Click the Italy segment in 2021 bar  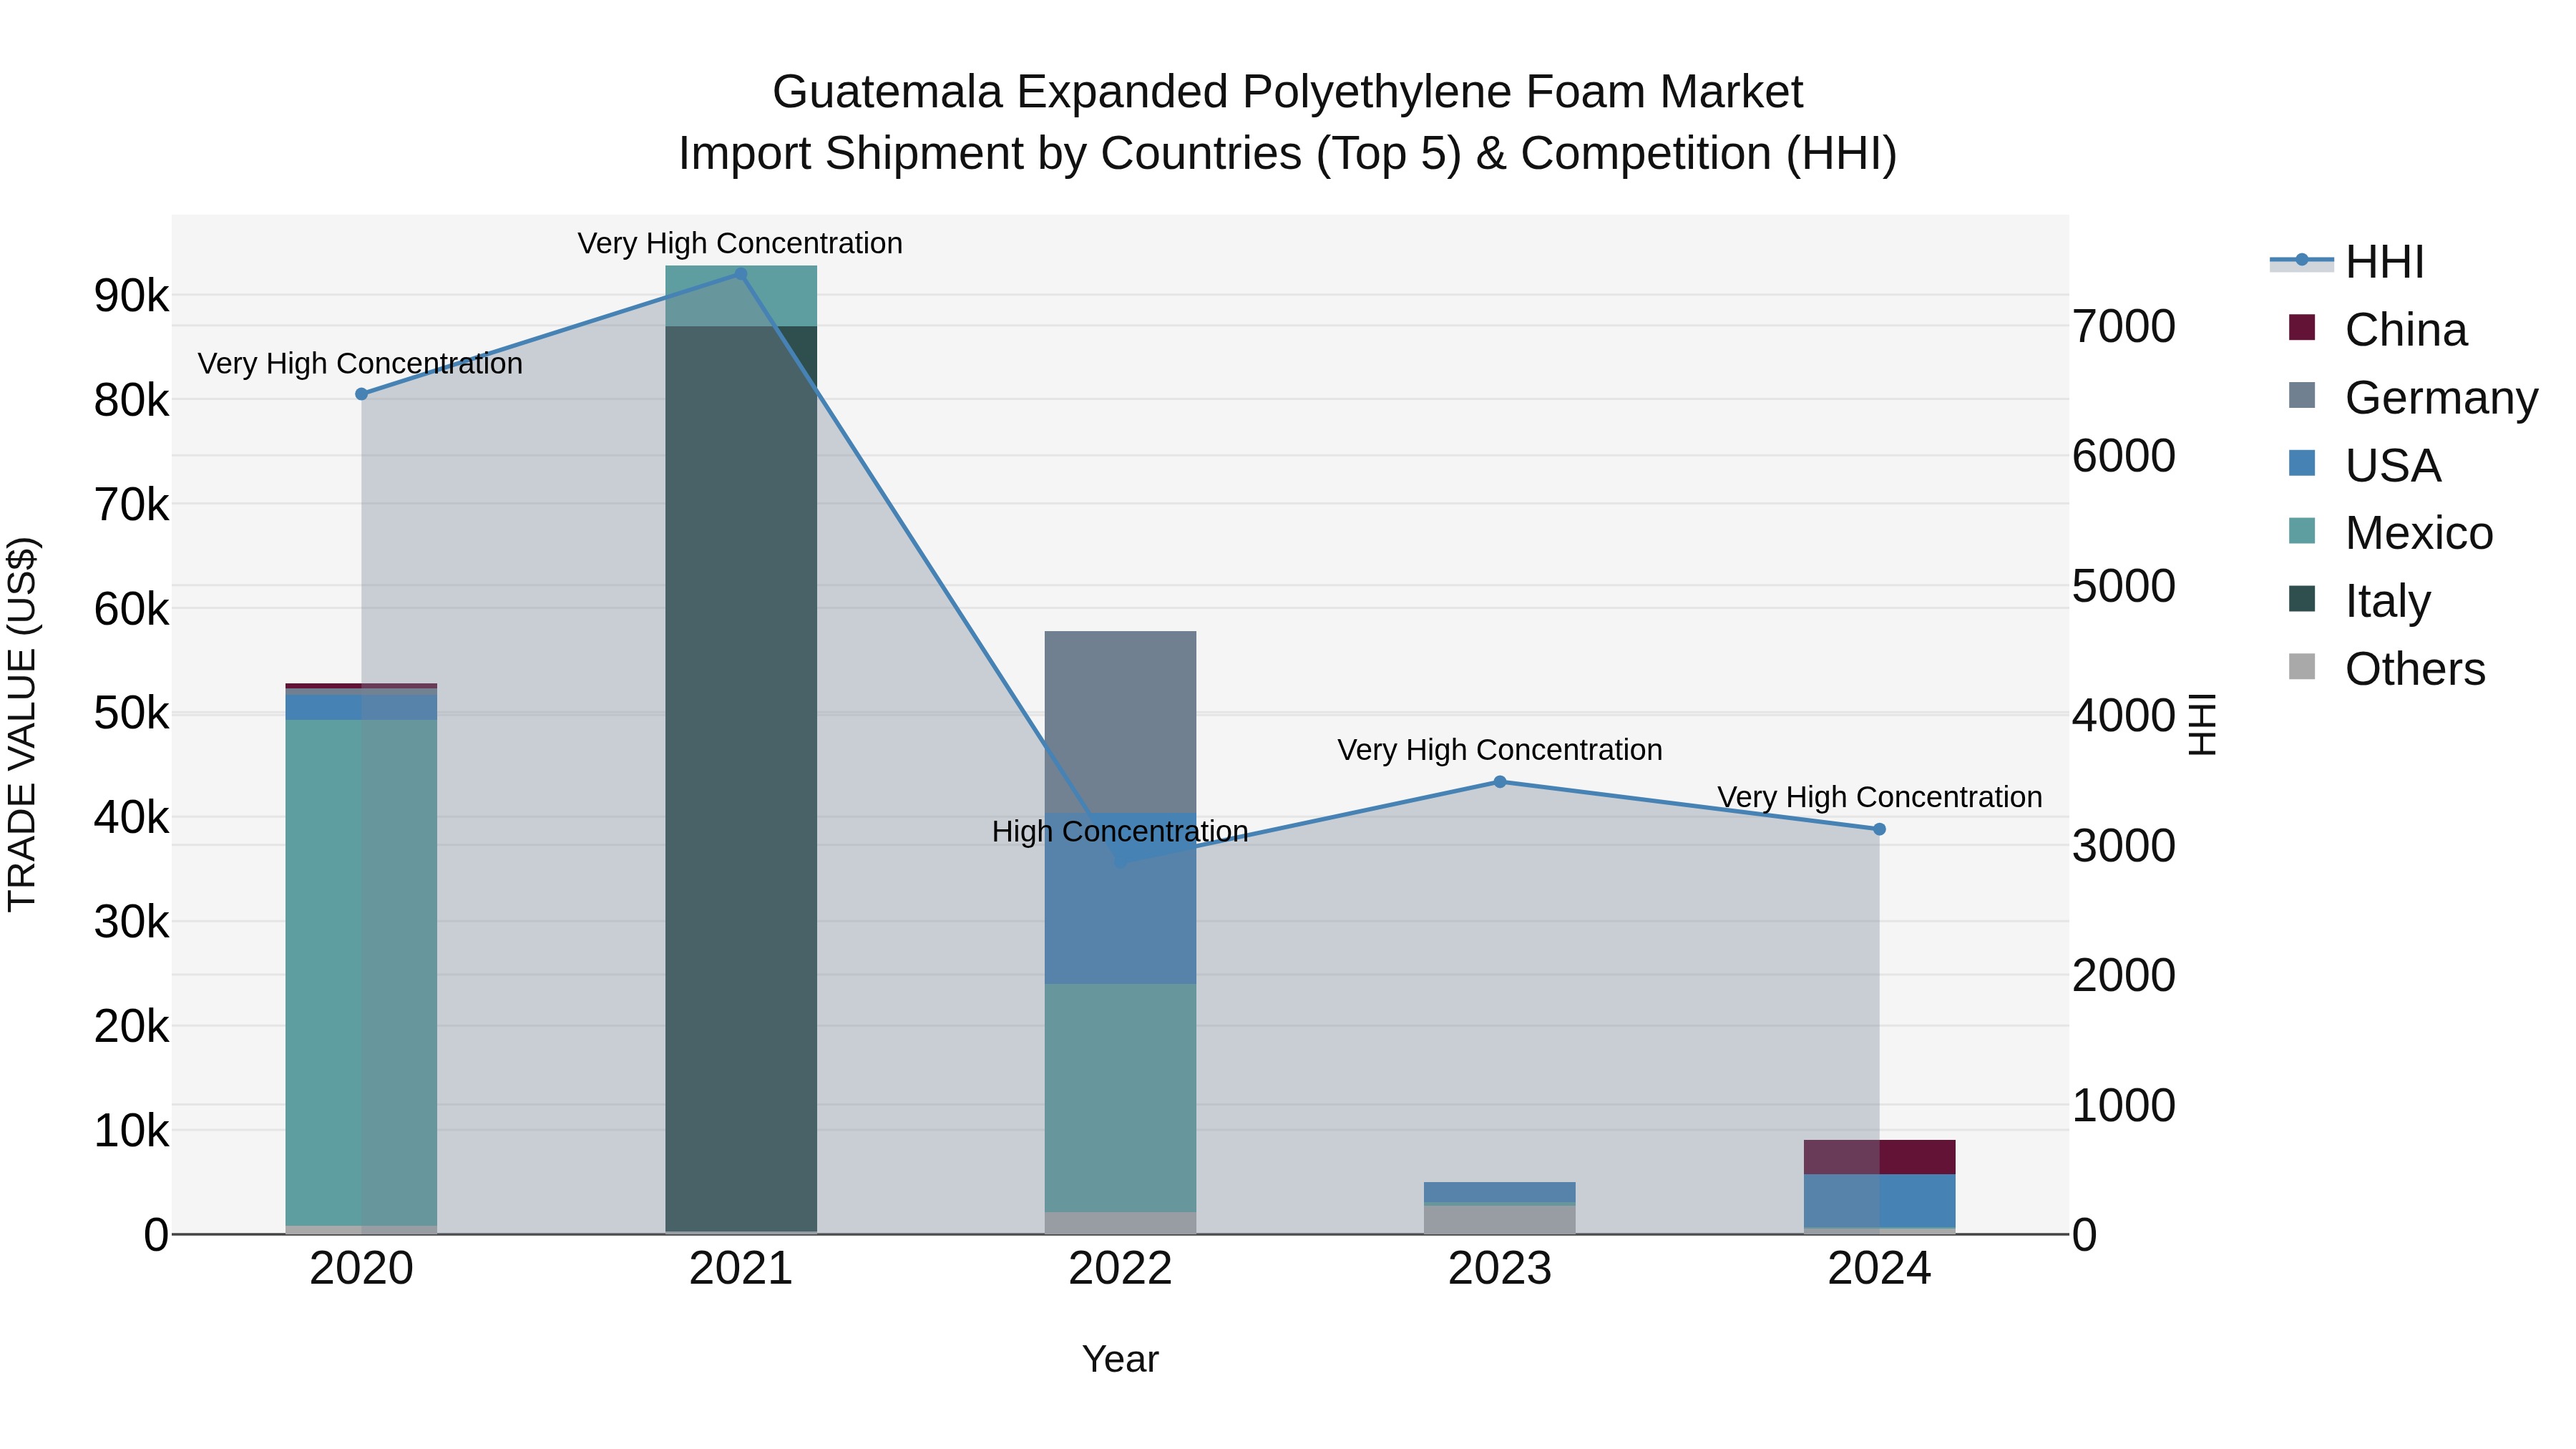741,779
